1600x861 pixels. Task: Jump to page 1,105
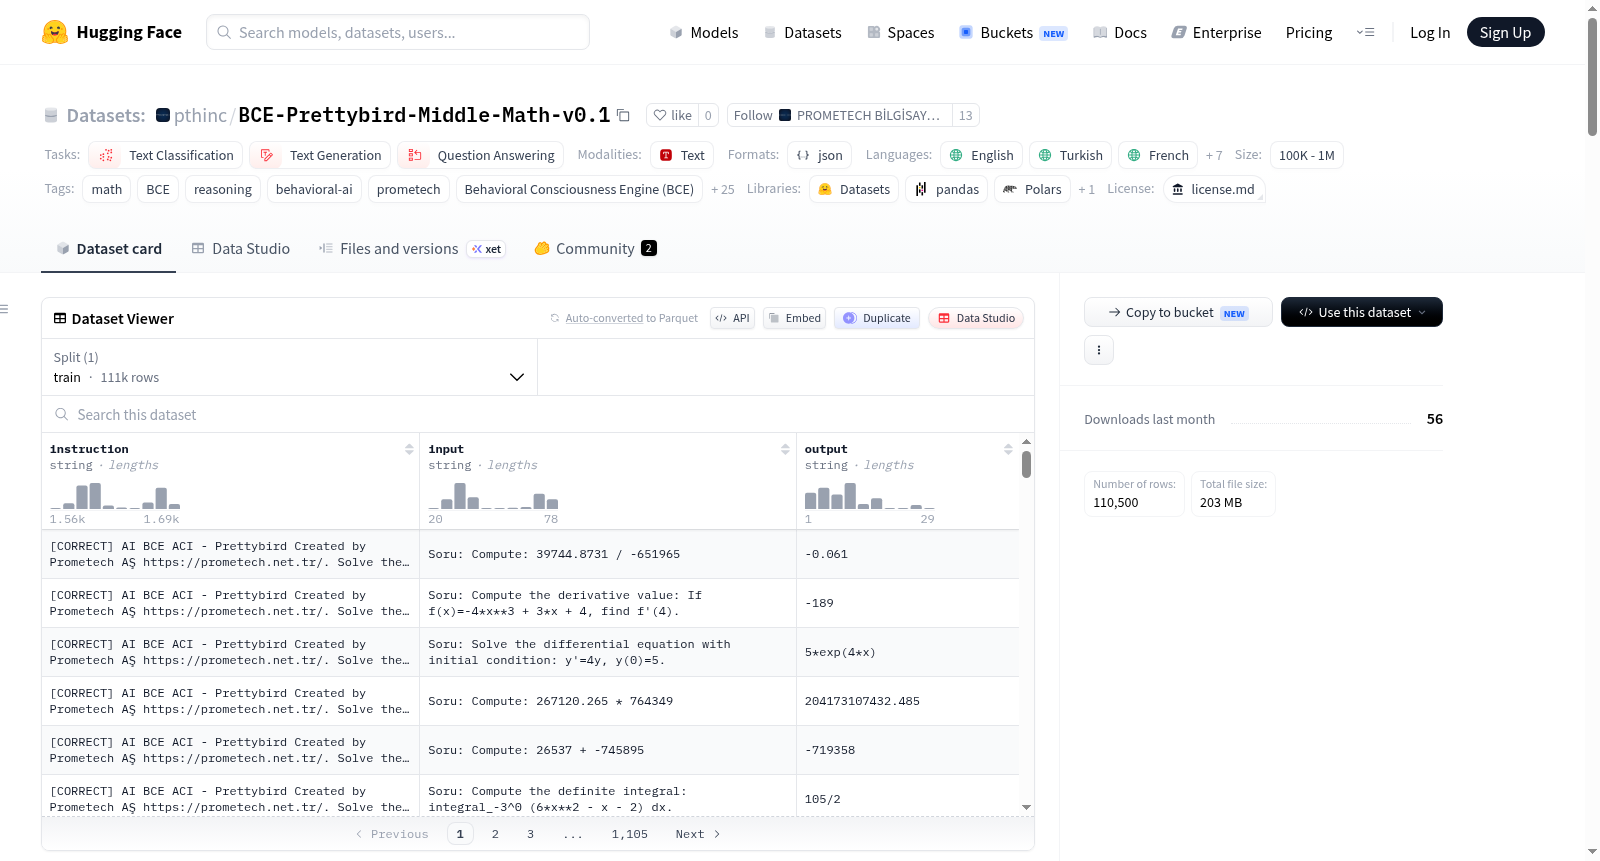[630, 834]
